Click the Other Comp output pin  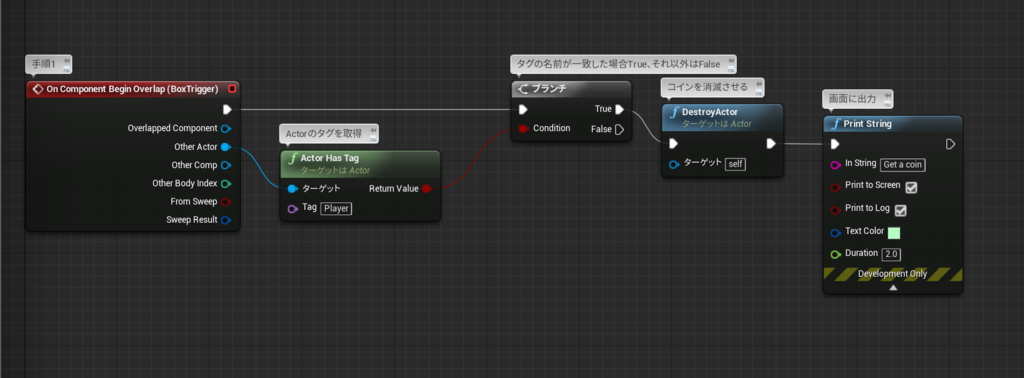click(226, 165)
